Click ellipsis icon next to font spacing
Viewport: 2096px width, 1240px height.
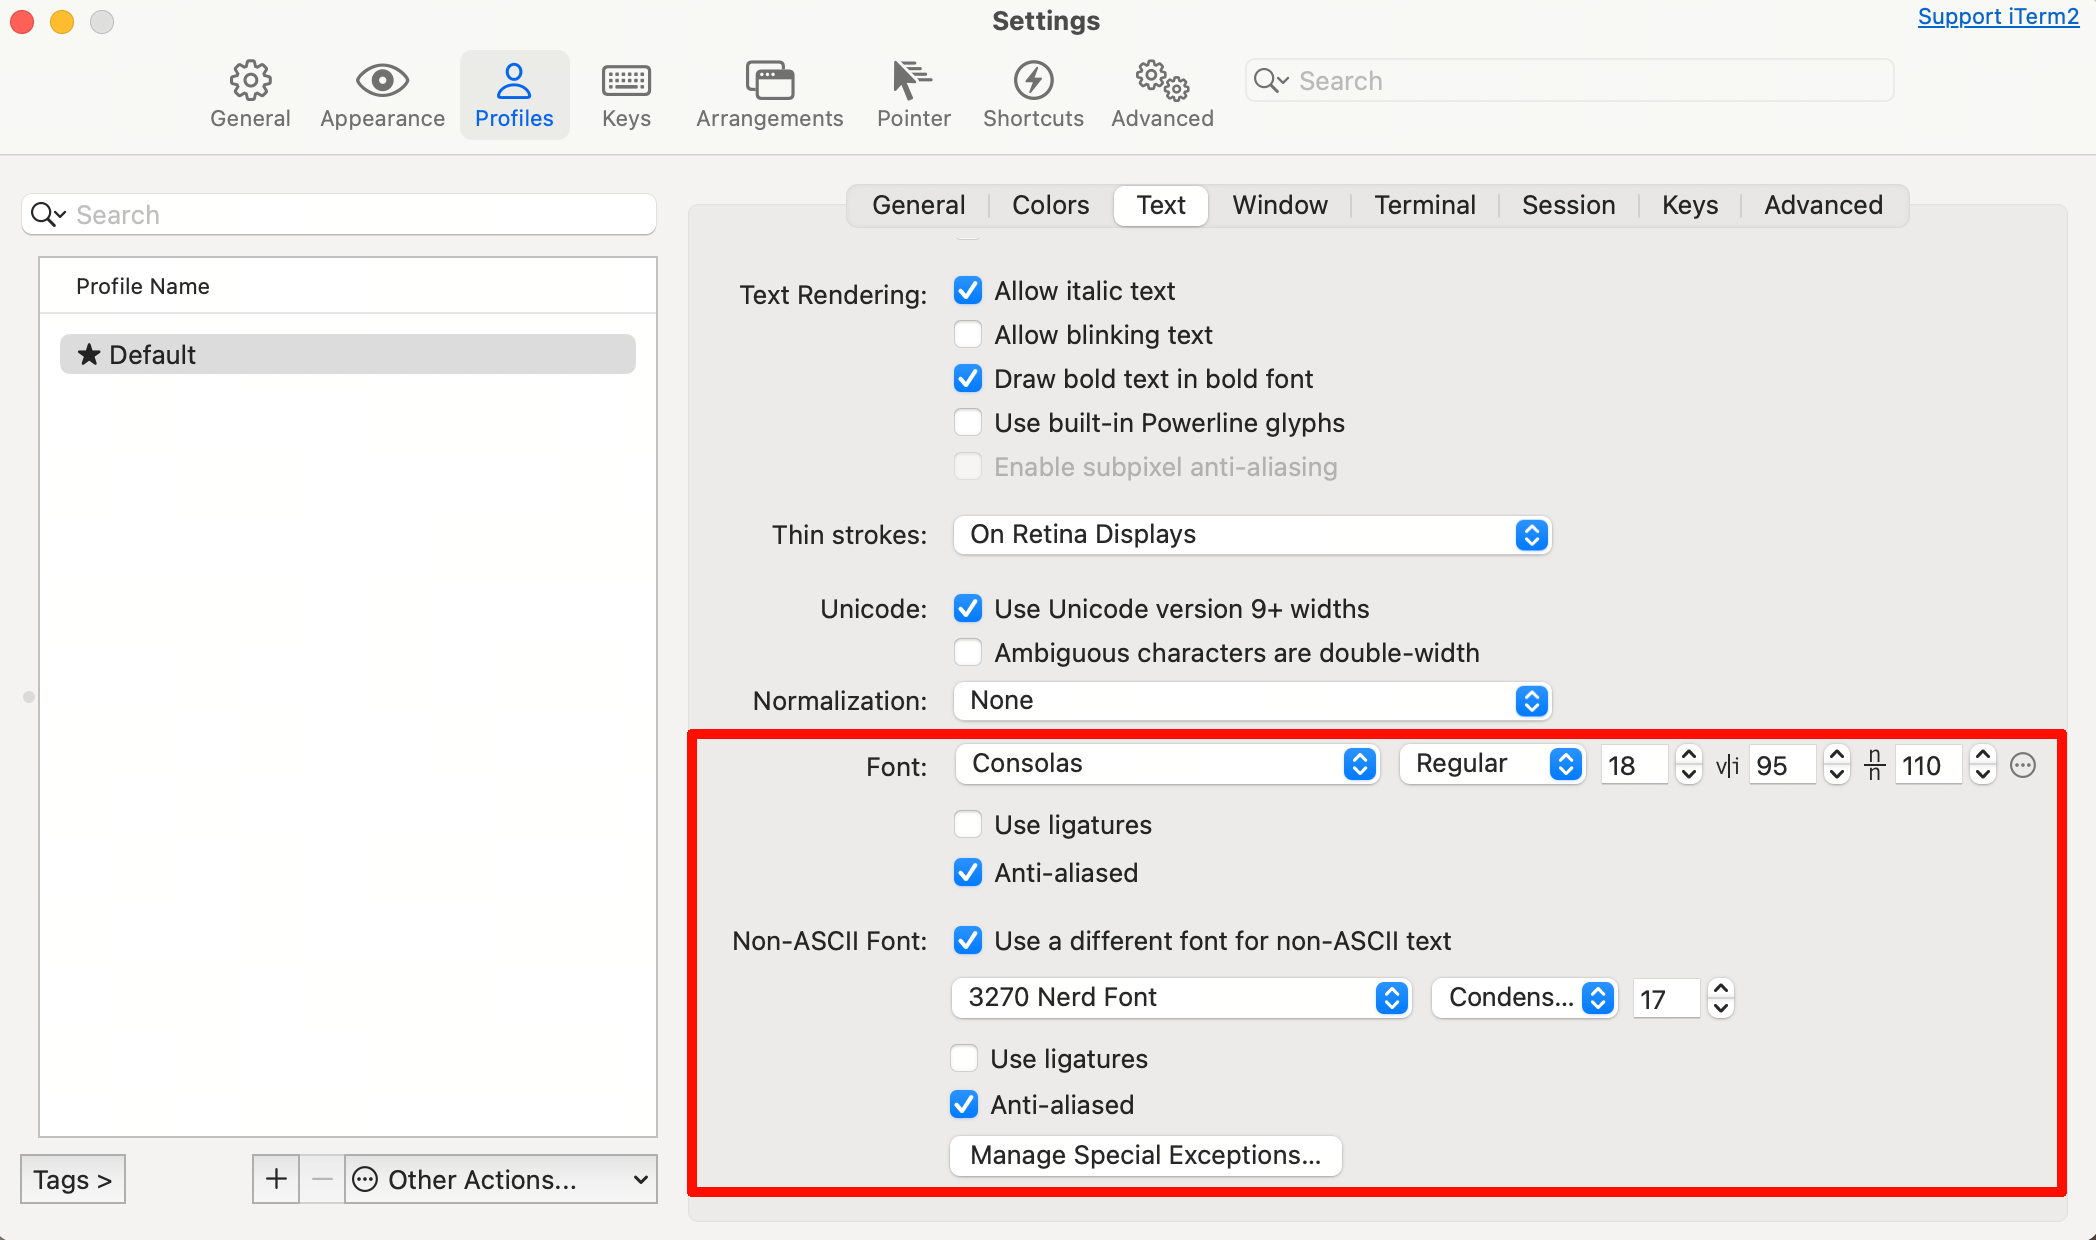[x=2023, y=766]
